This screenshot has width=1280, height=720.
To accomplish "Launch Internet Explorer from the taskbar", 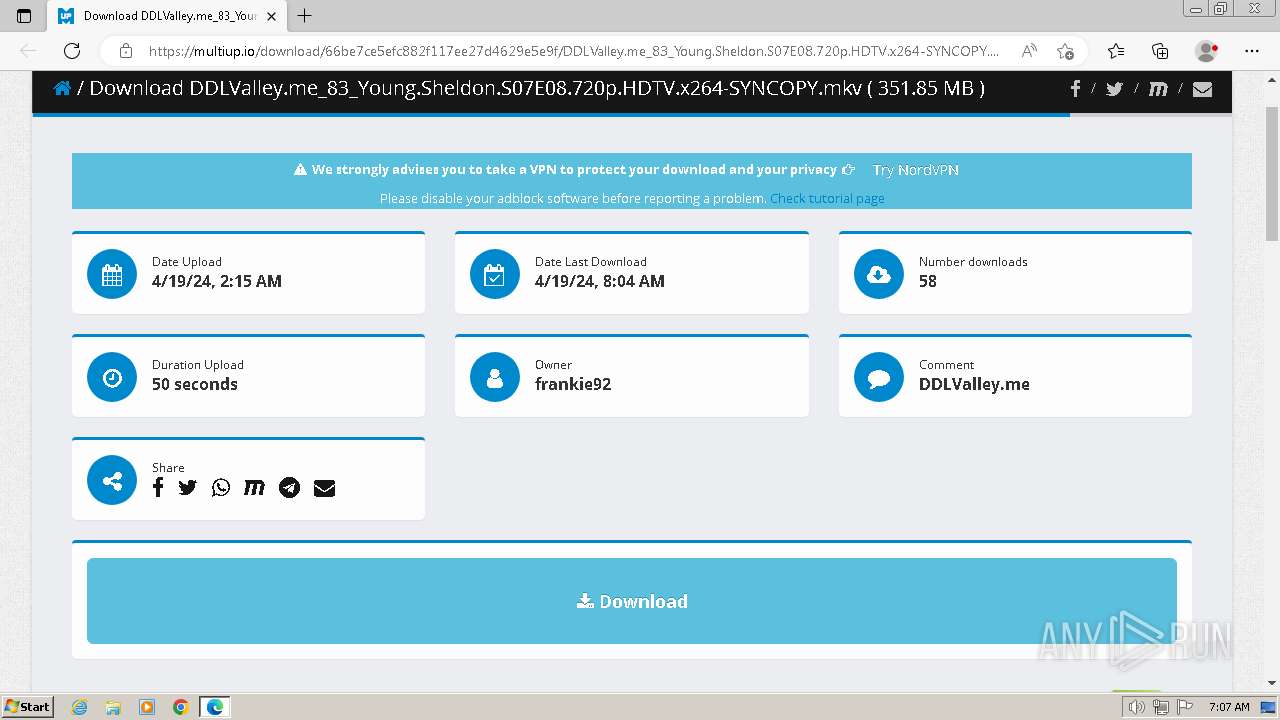I will coord(80,707).
